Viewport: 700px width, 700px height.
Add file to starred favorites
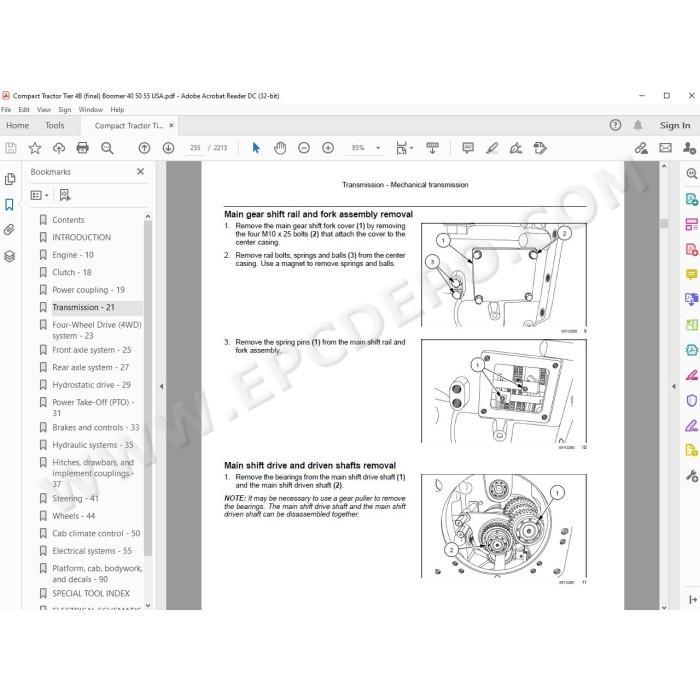[35, 148]
